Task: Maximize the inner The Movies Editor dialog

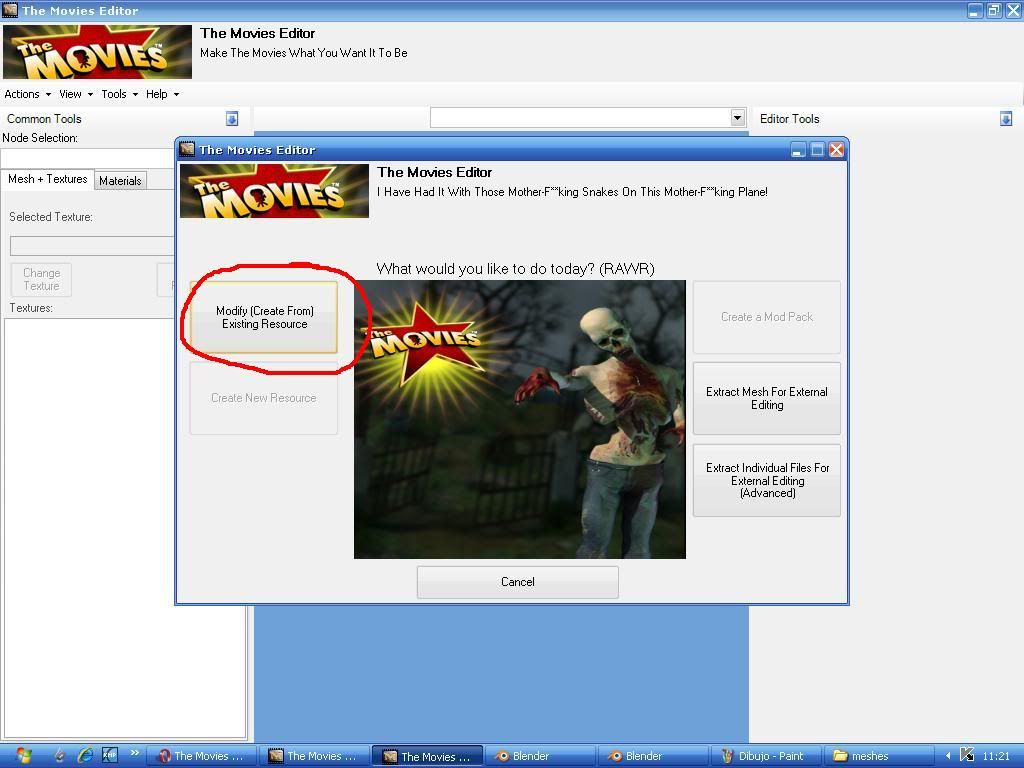Action: [817, 150]
